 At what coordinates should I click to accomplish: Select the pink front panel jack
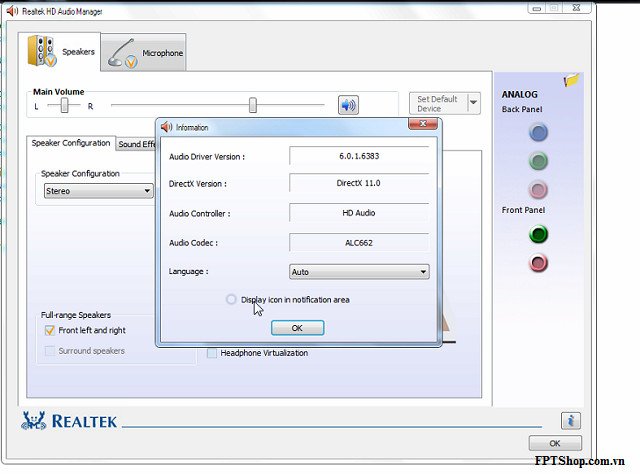coord(539,264)
